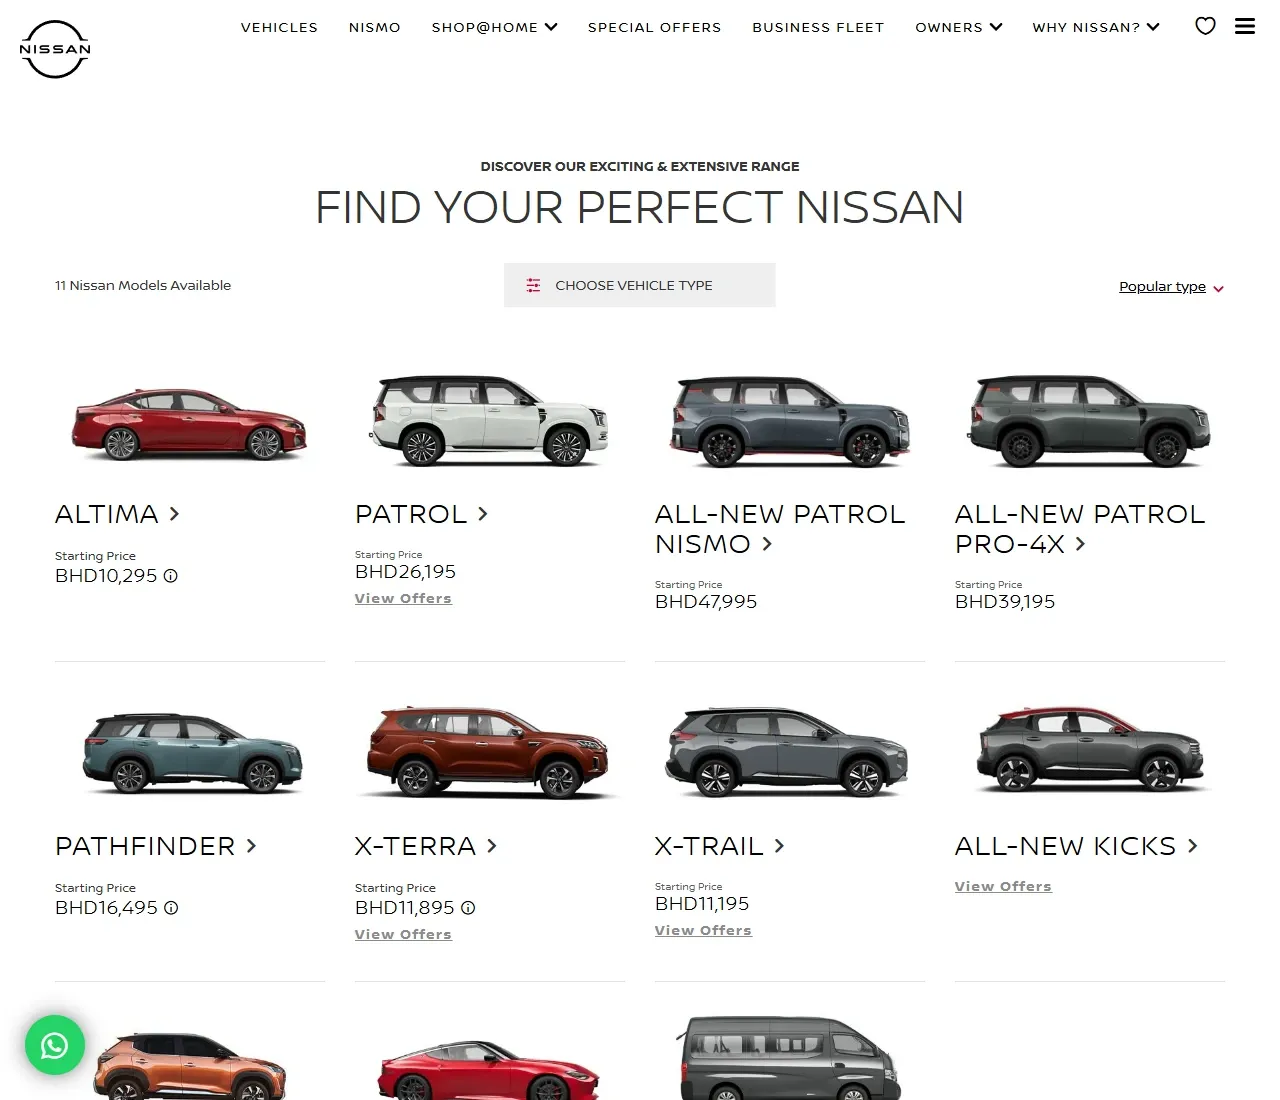This screenshot has width=1280, height=1100.
Task: Open the hamburger menu icon
Action: pos(1245,26)
